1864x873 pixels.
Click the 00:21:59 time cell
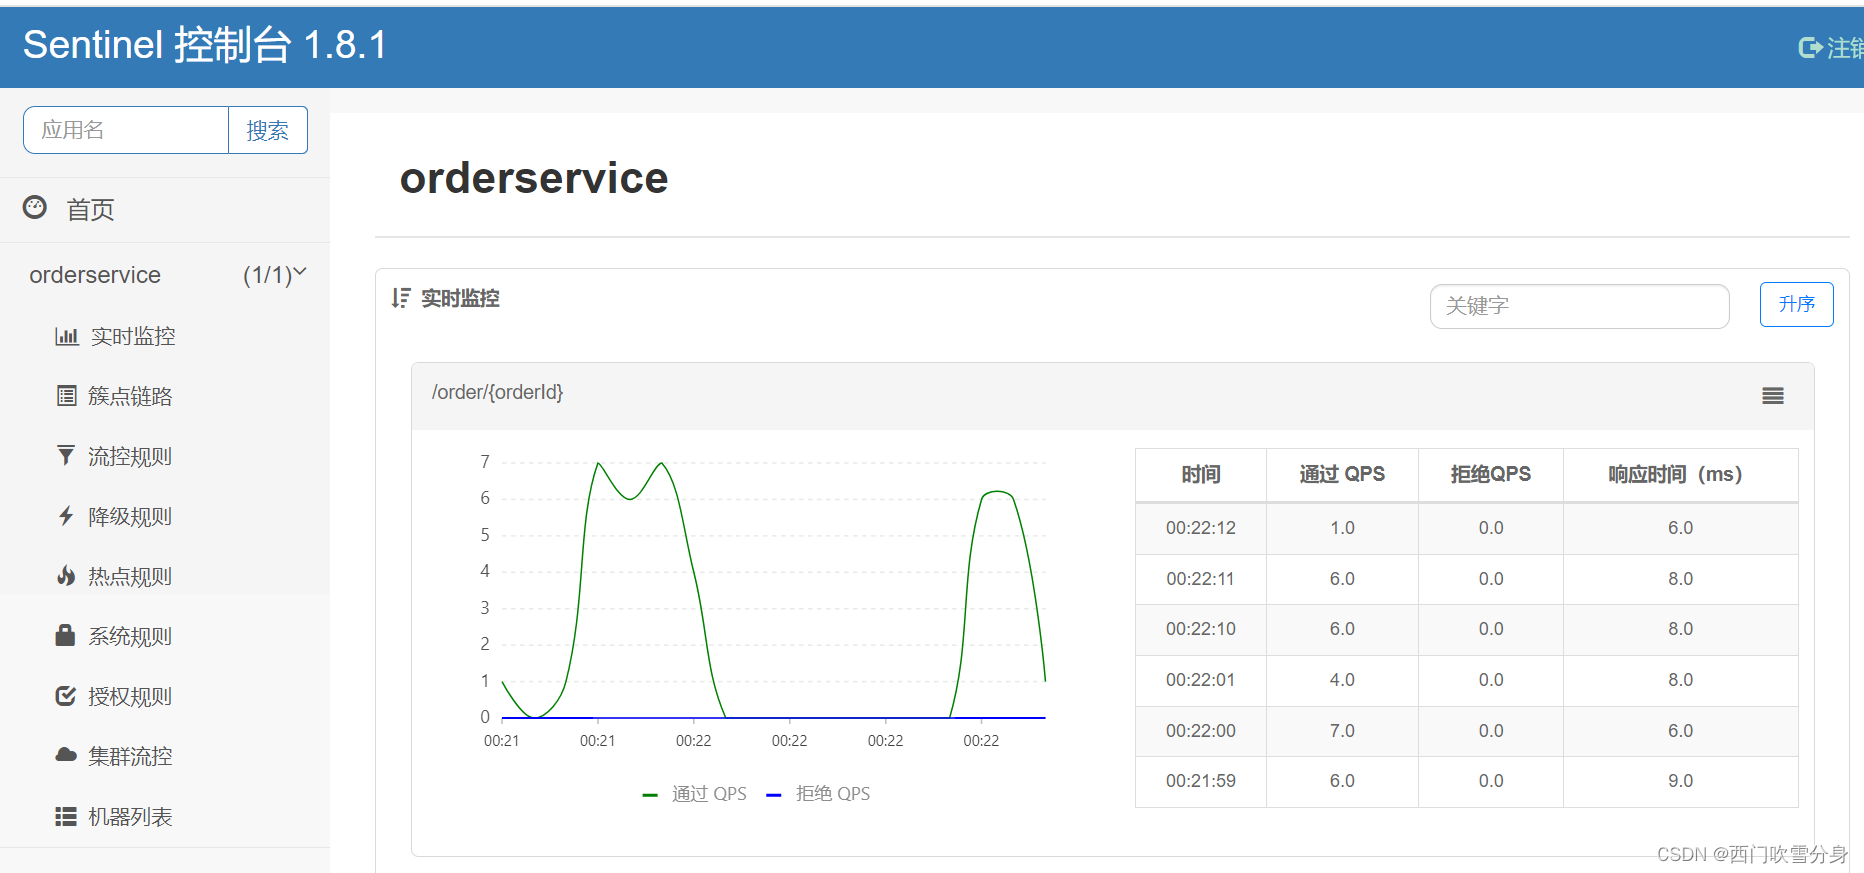click(x=1201, y=781)
